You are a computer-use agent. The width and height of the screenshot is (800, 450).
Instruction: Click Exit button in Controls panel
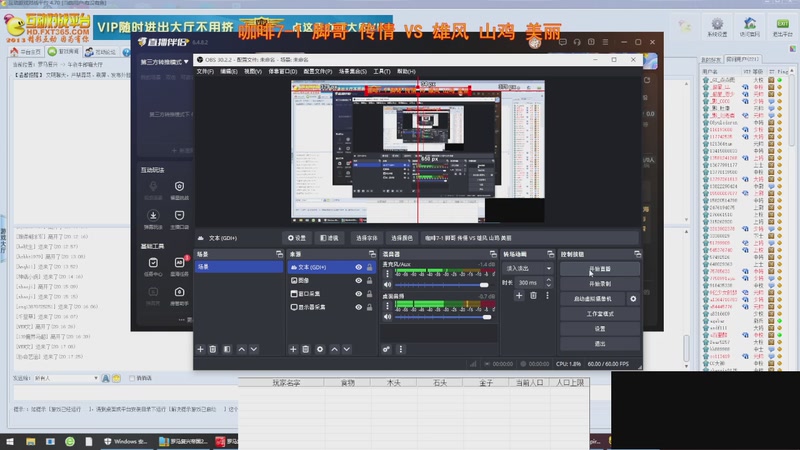tap(599, 344)
